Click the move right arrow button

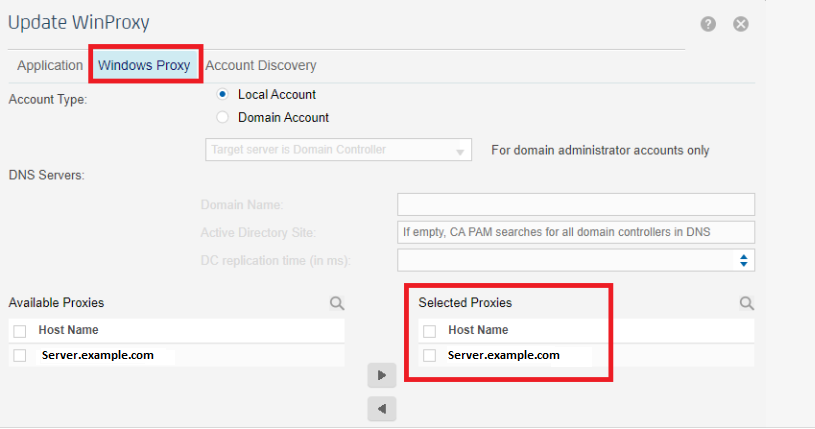(381, 375)
